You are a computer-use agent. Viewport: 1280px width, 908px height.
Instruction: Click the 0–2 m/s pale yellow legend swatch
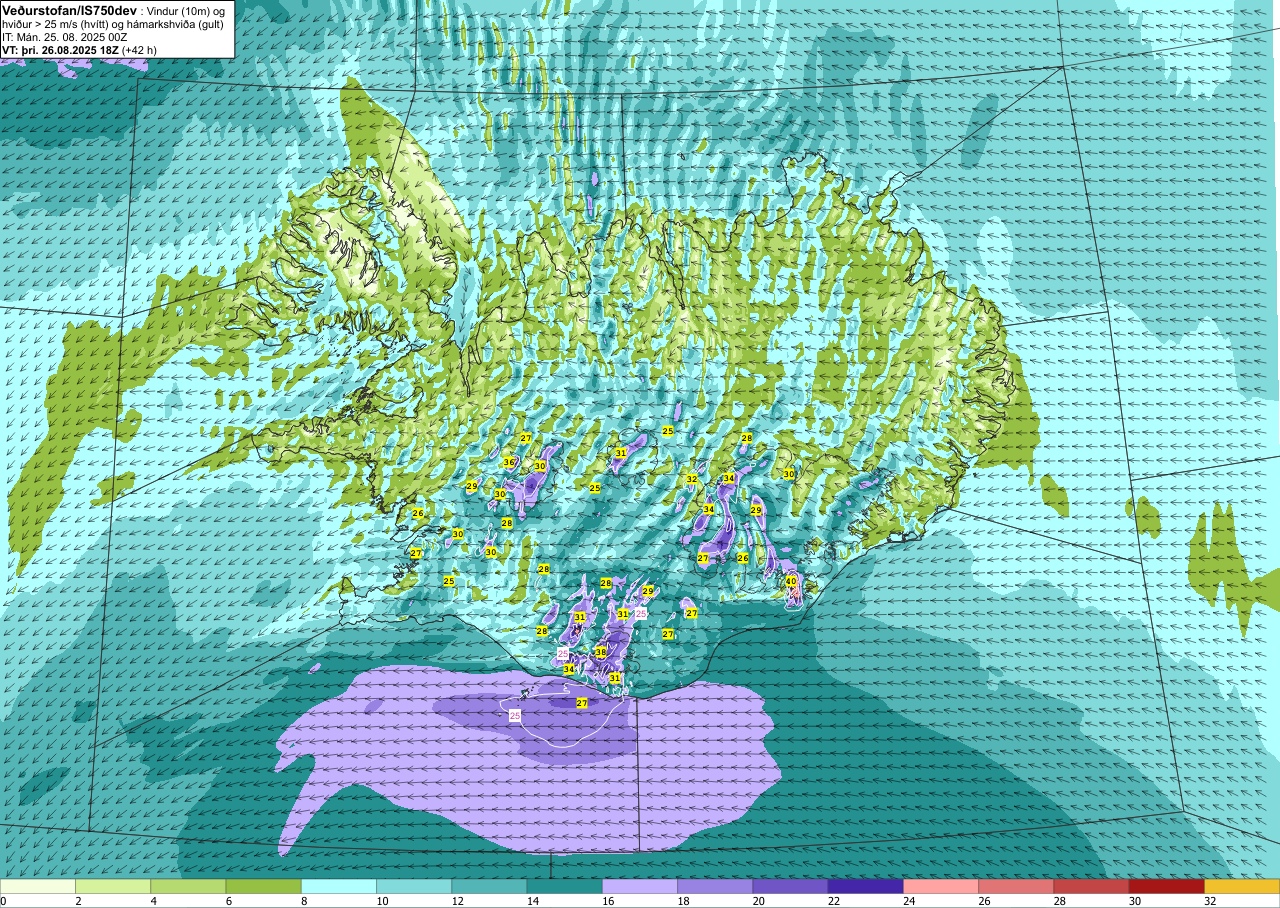[x=38, y=886]
